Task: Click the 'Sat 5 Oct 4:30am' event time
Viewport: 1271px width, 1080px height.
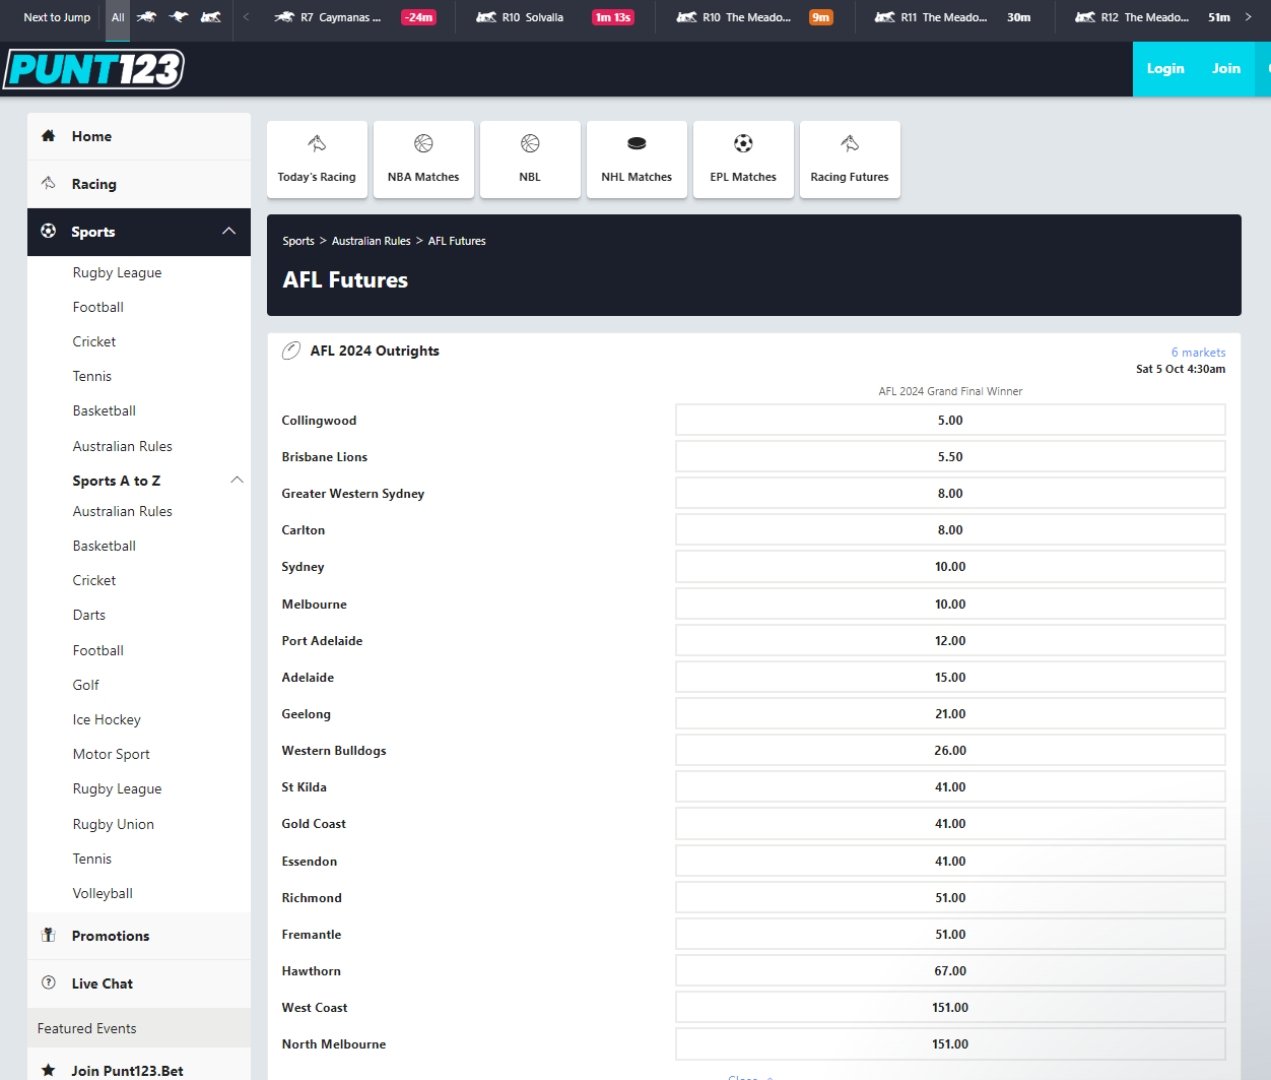Action: (x=1180, y=369)
